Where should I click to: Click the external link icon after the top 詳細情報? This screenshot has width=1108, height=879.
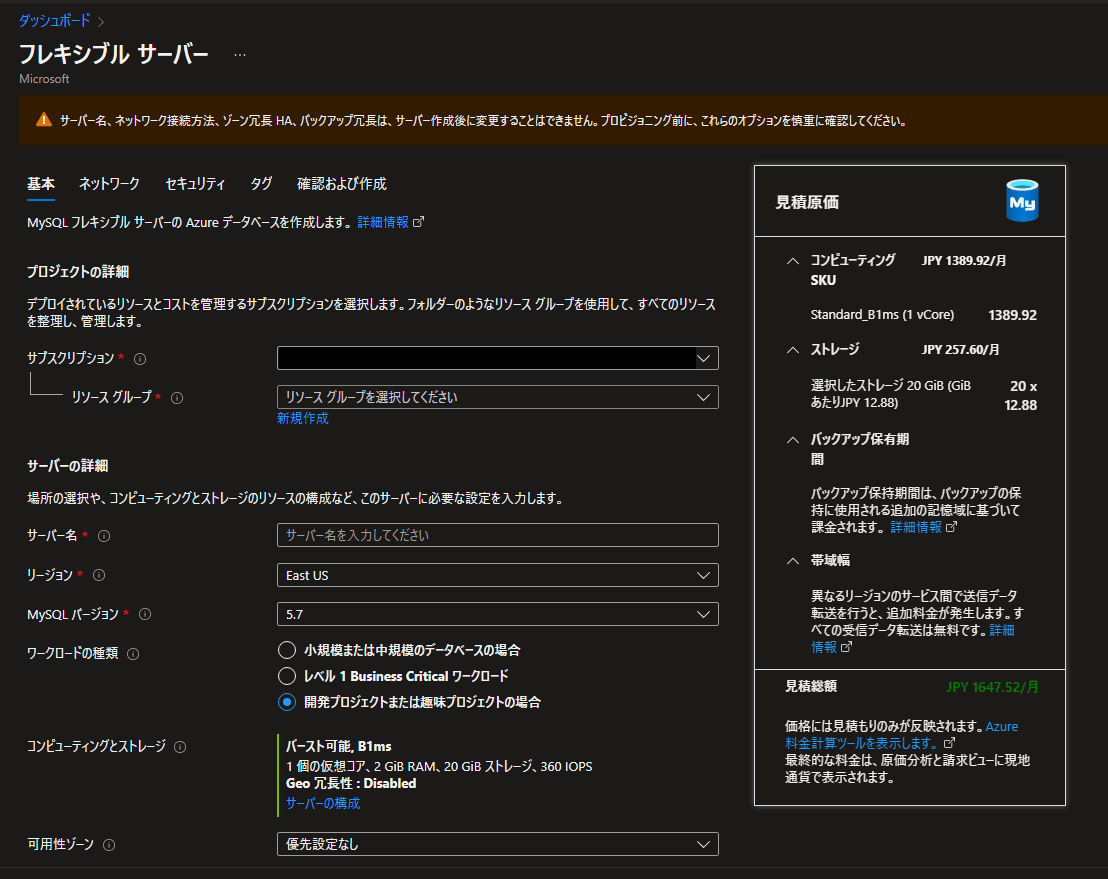418,222
